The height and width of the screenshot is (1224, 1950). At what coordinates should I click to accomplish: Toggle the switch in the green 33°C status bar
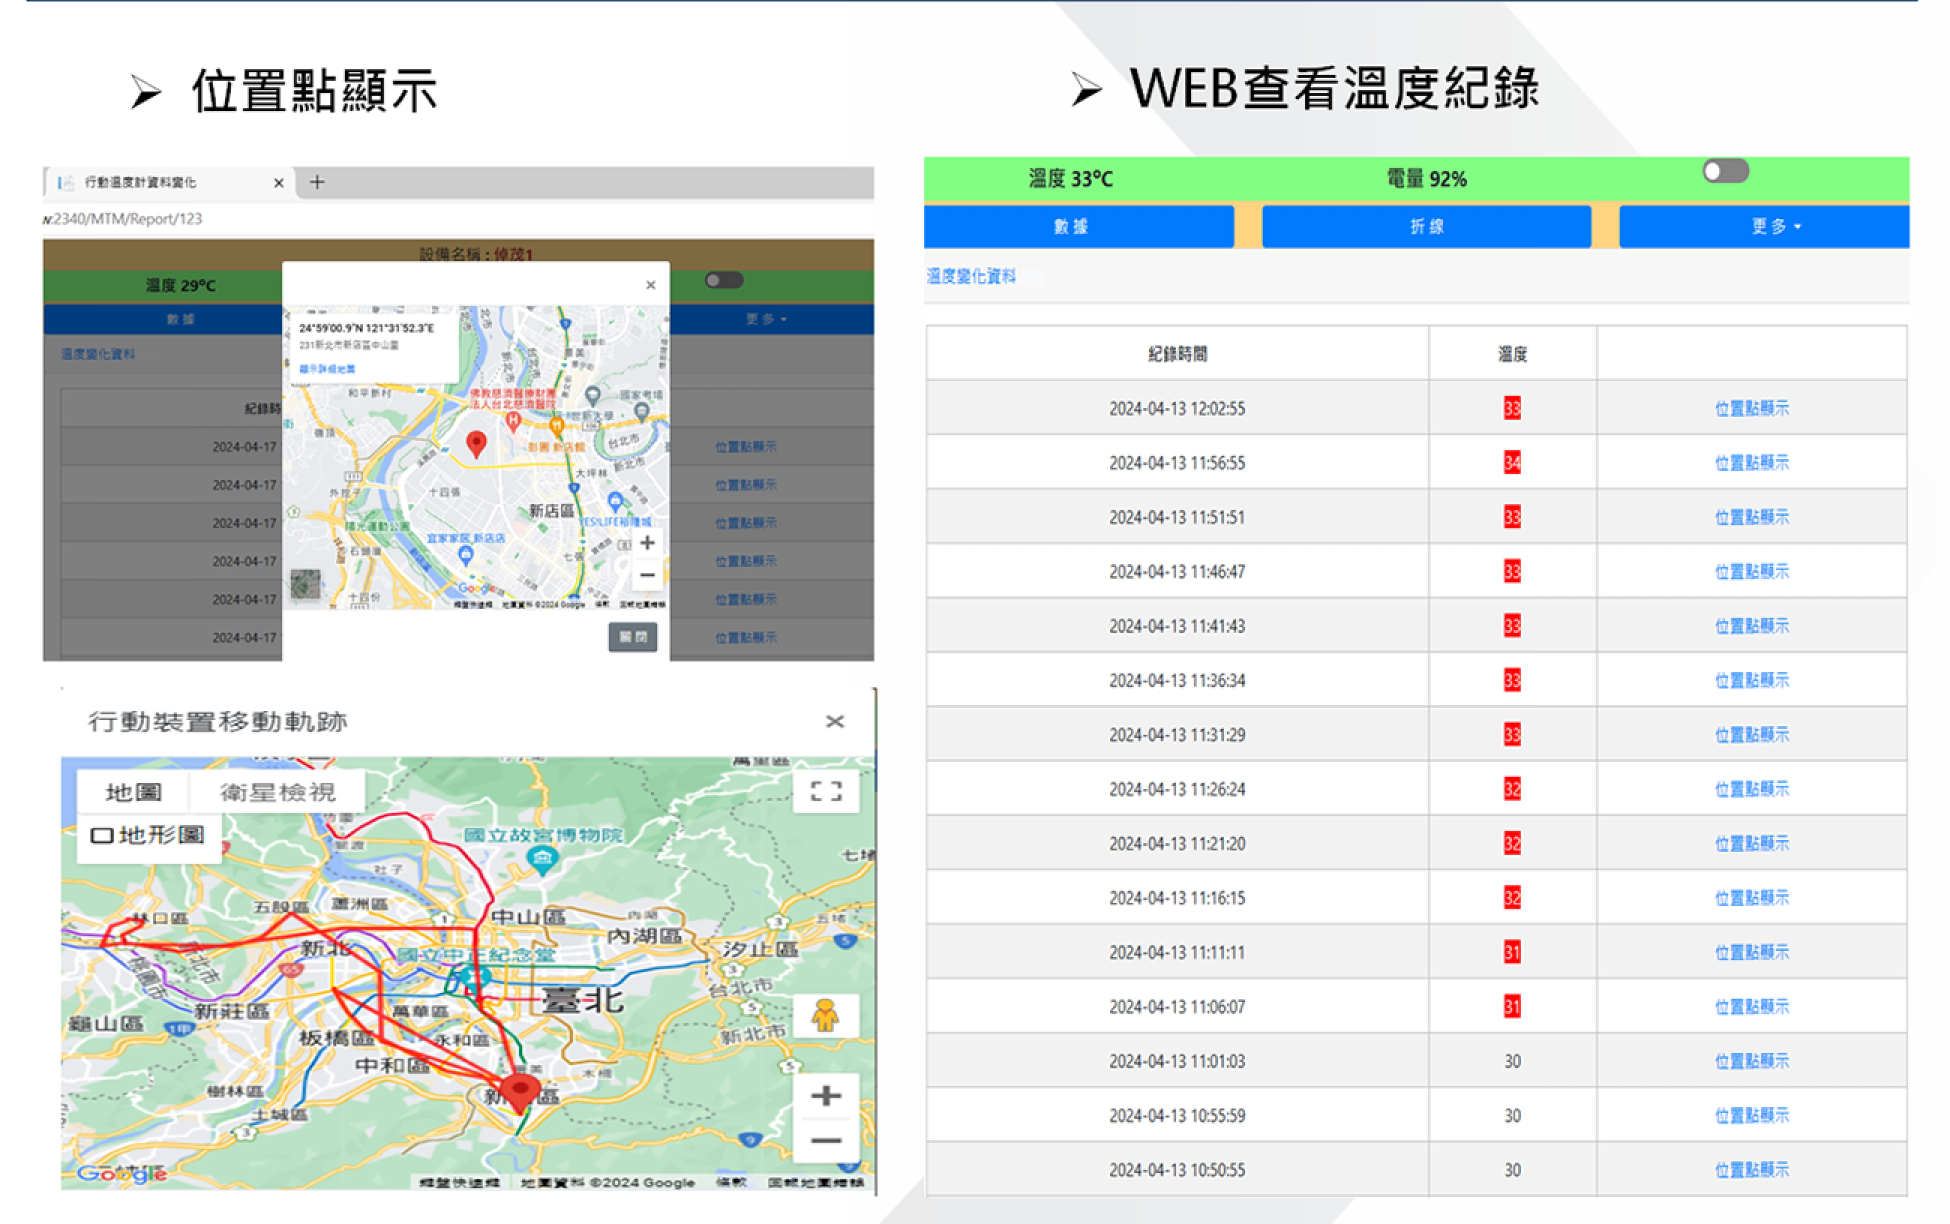point(1725,172)
